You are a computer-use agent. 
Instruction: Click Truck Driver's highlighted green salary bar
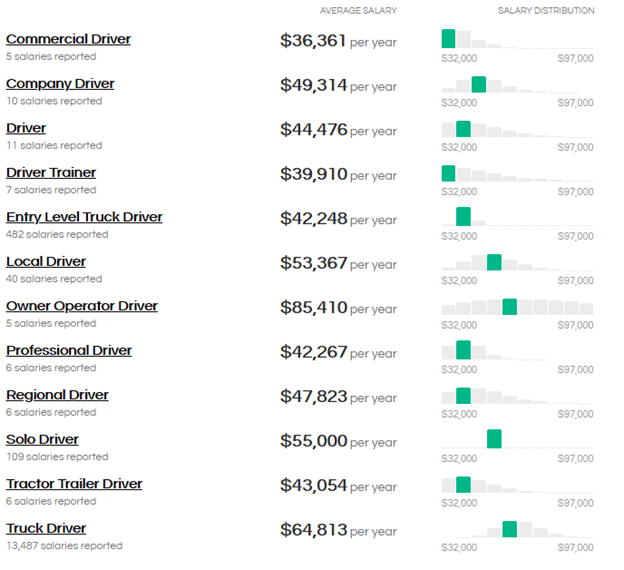pyautogui.click(x=509, y=528)
